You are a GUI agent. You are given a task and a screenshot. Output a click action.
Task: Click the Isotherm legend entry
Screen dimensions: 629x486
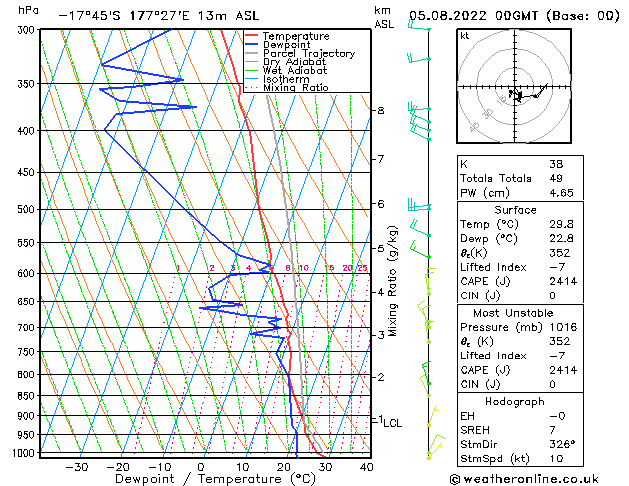pyautogui.click(x=286, y=79)
